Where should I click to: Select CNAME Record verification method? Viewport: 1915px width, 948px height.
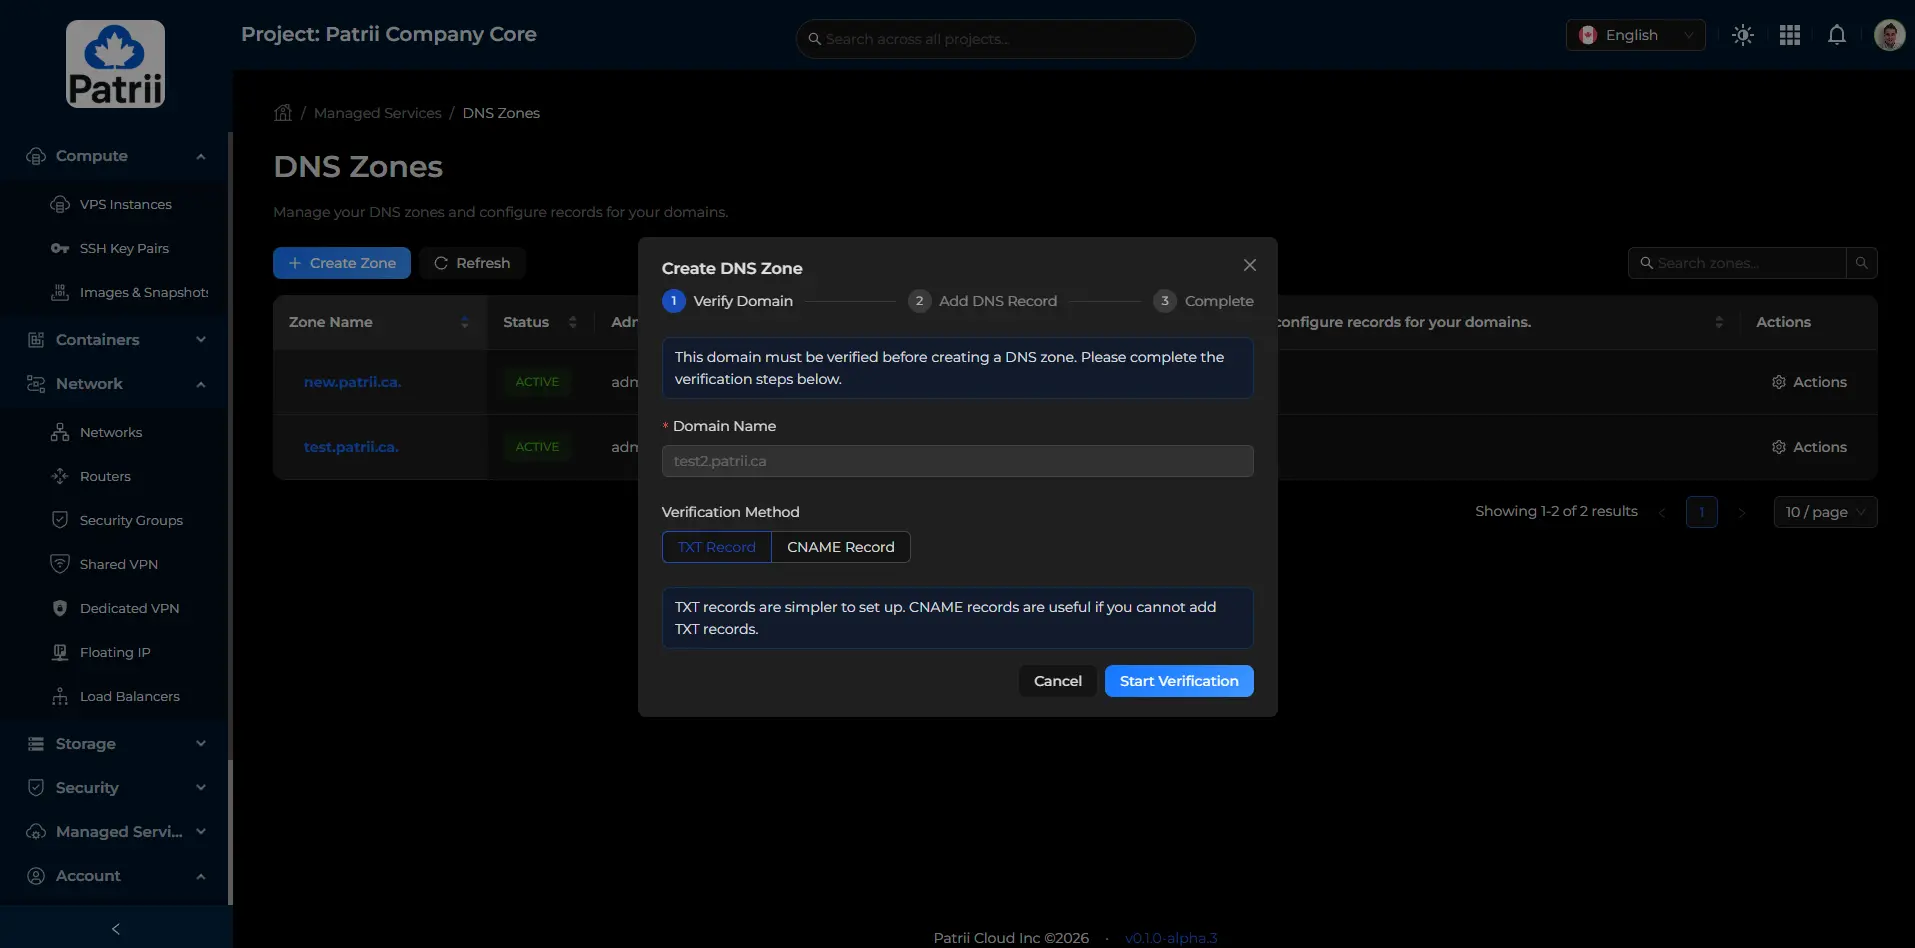(x=840, y=547)
